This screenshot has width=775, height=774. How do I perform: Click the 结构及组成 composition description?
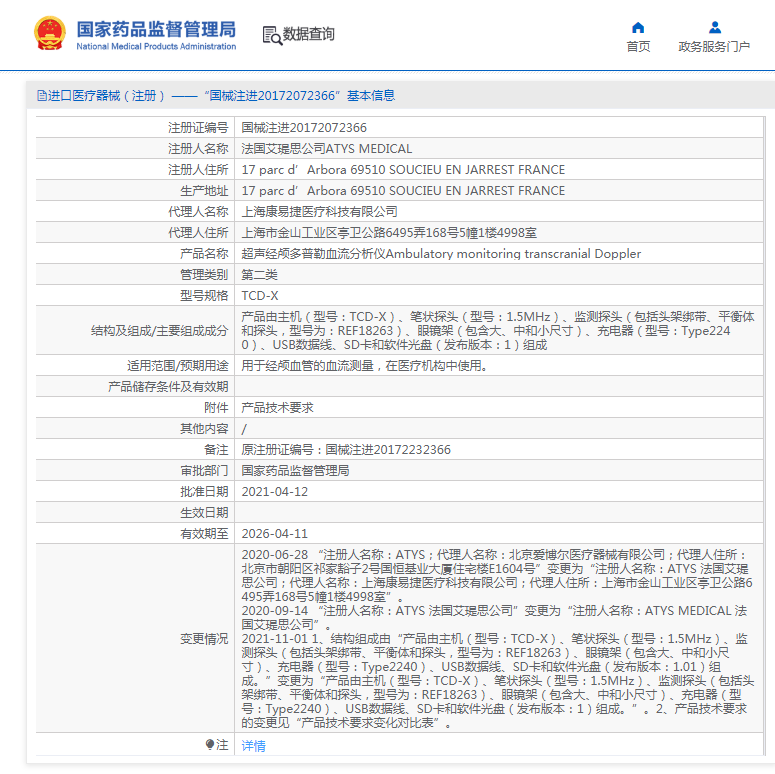tap(498, 330)
